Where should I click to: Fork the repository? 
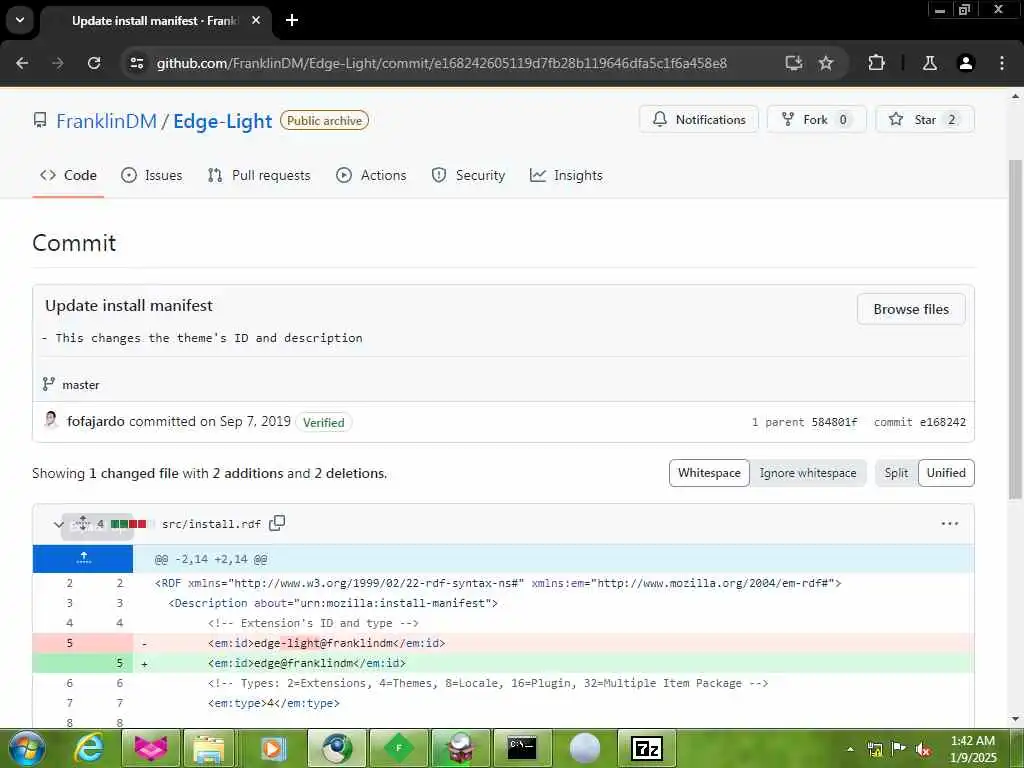pos(816,120)
